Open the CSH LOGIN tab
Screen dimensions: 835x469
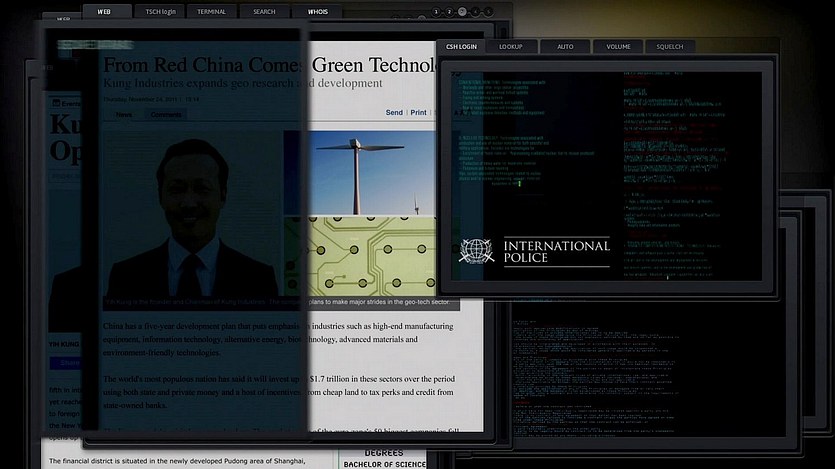click(x=461, y=47)
